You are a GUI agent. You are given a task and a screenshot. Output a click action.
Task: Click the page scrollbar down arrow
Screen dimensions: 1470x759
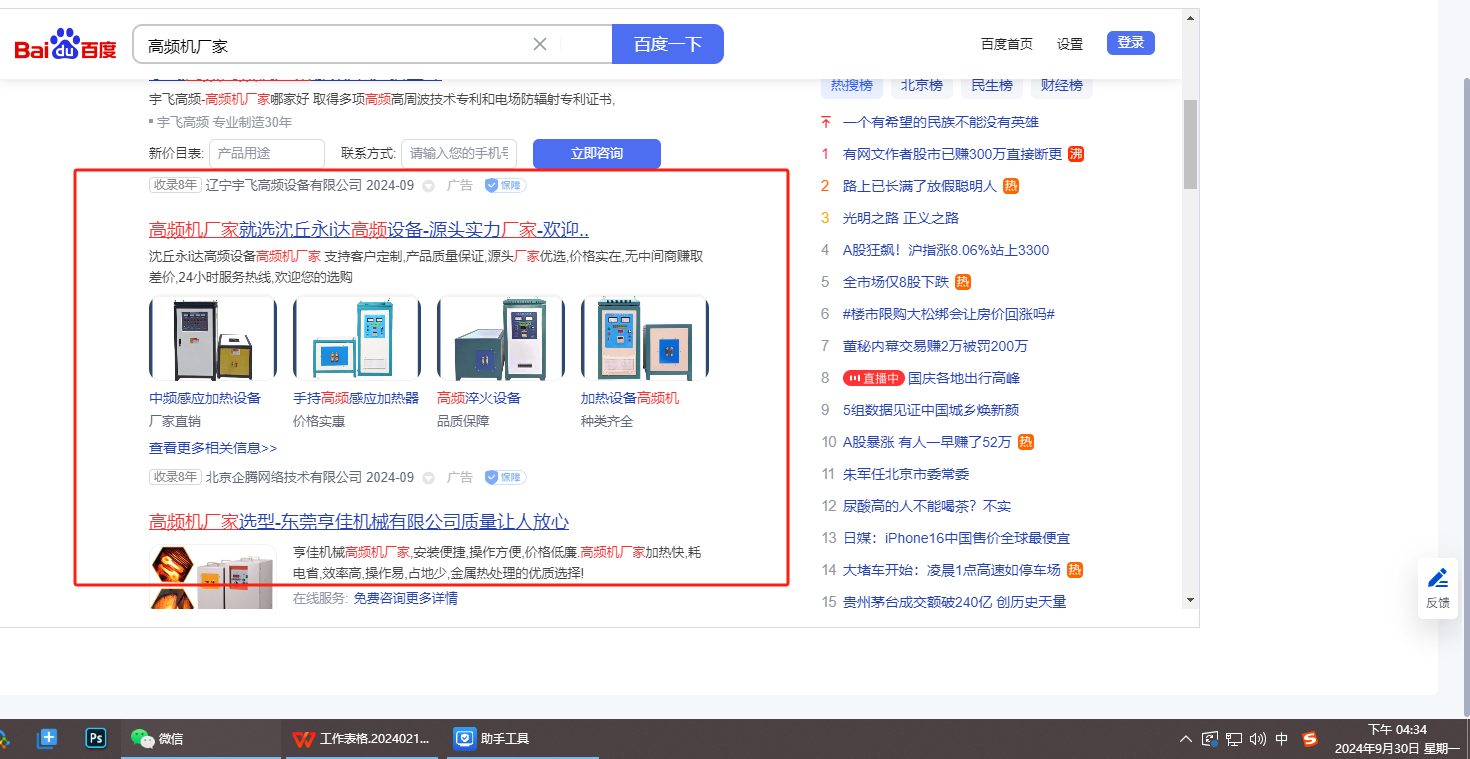tap(1190, 600)
